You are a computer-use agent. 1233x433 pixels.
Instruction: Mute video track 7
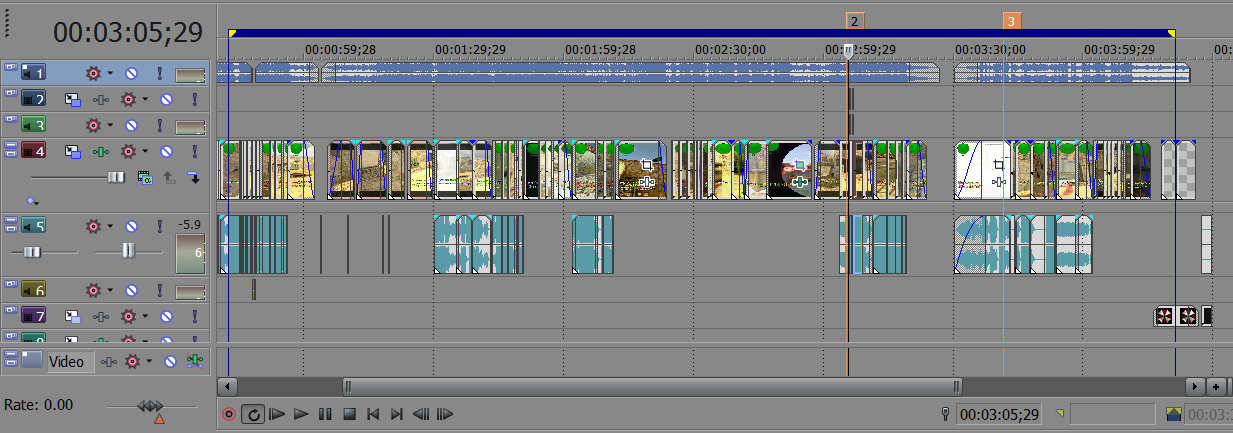tap(167, 316)
